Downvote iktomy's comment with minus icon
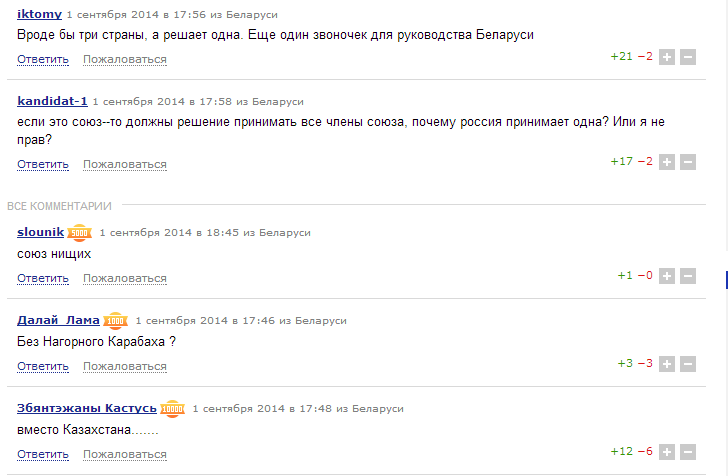728x476 pixels. 688,57
